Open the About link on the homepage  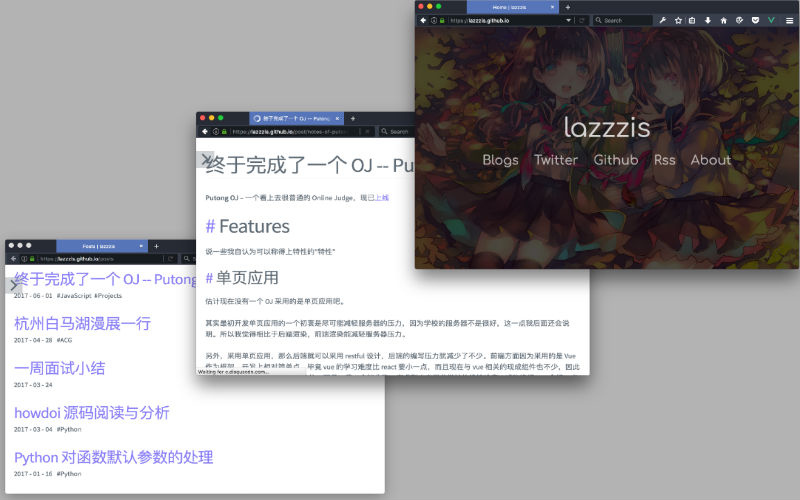coord(710,159)
